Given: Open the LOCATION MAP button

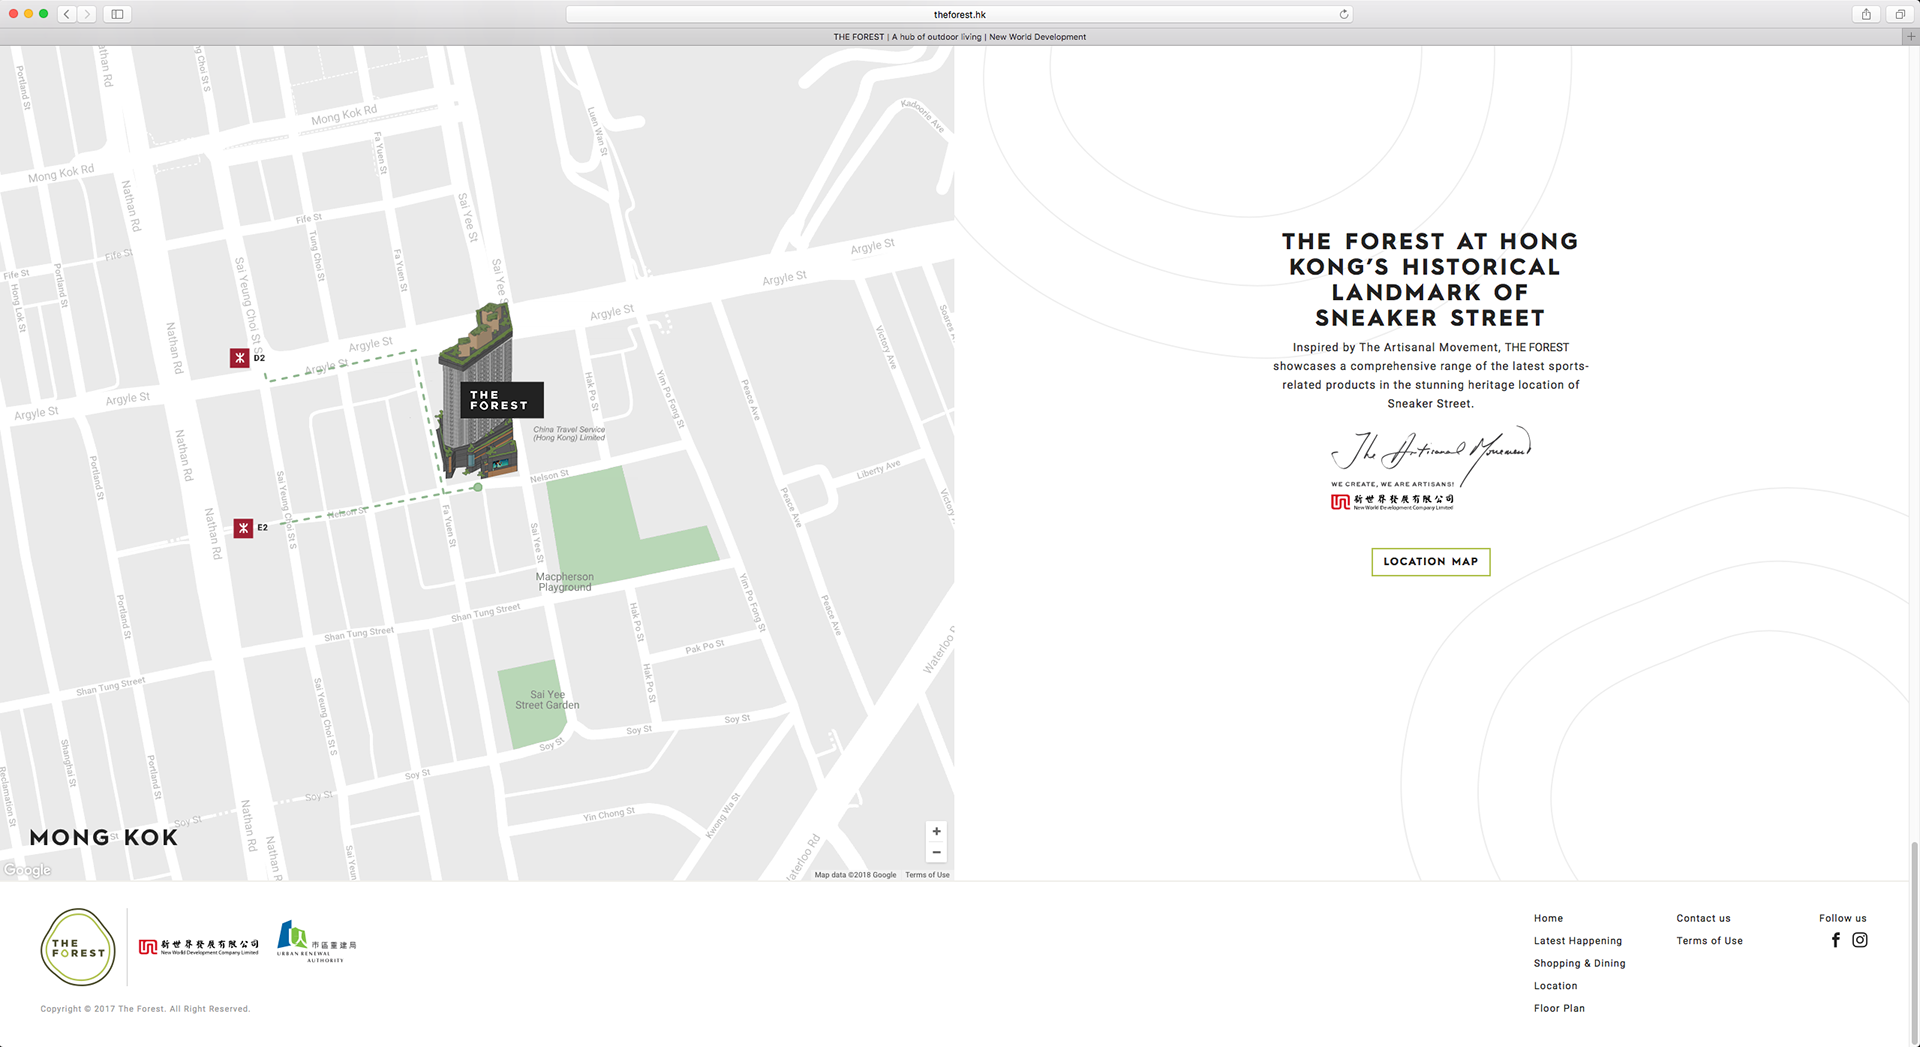Looking at the screenshot, I should pos(1430,562).
